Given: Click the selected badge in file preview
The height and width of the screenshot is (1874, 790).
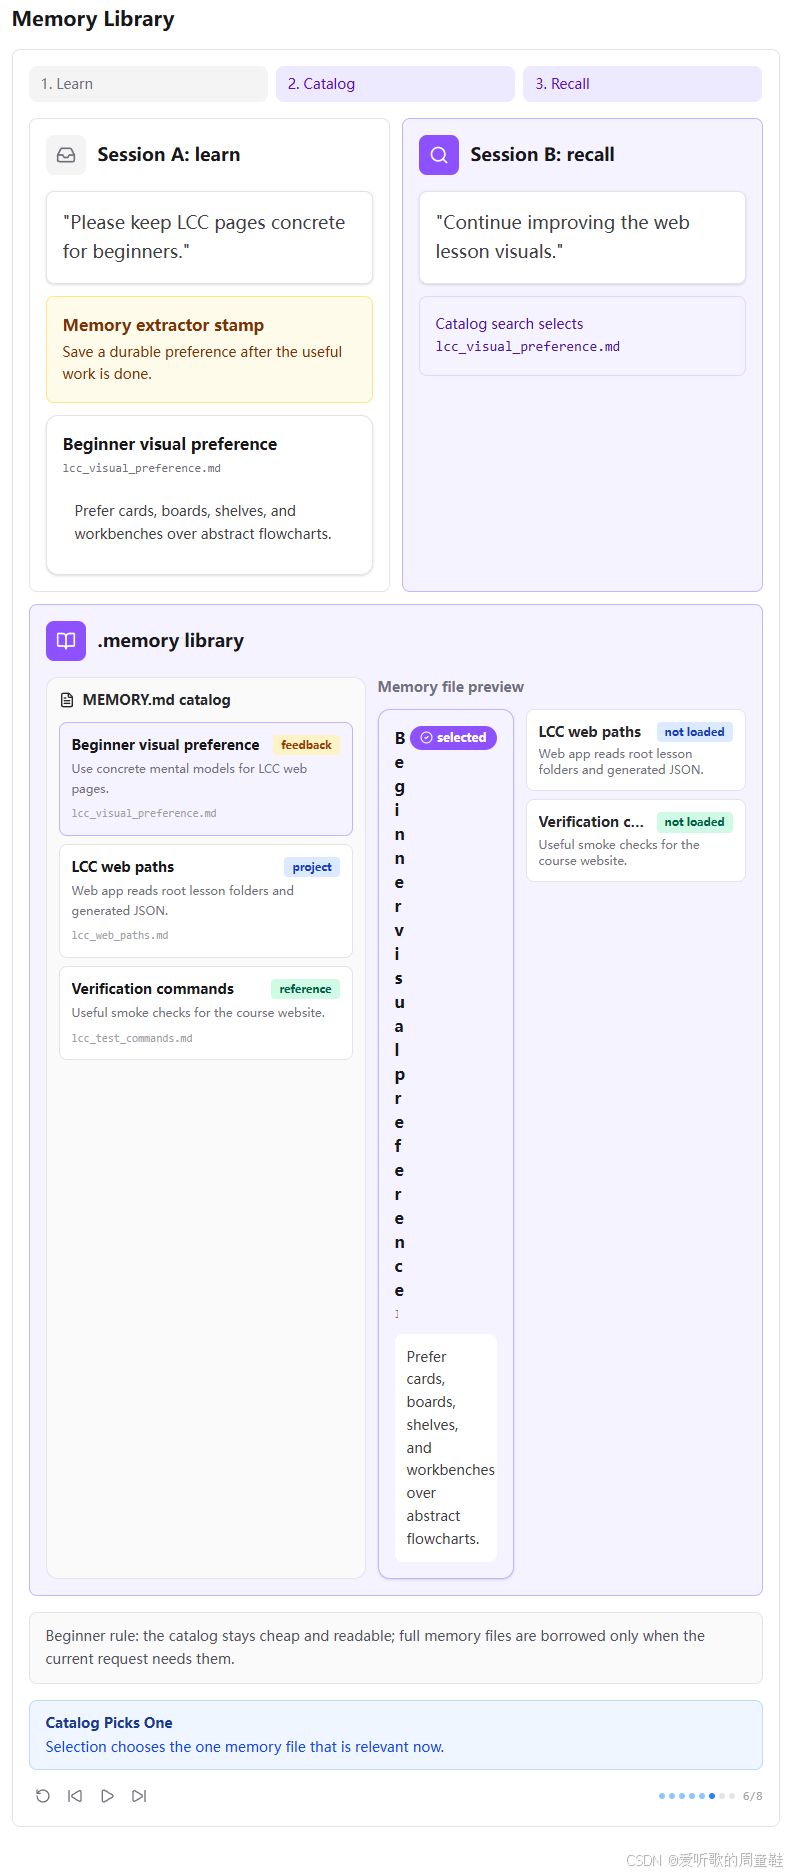Looking at the screenshot, I should coord(453,738).
